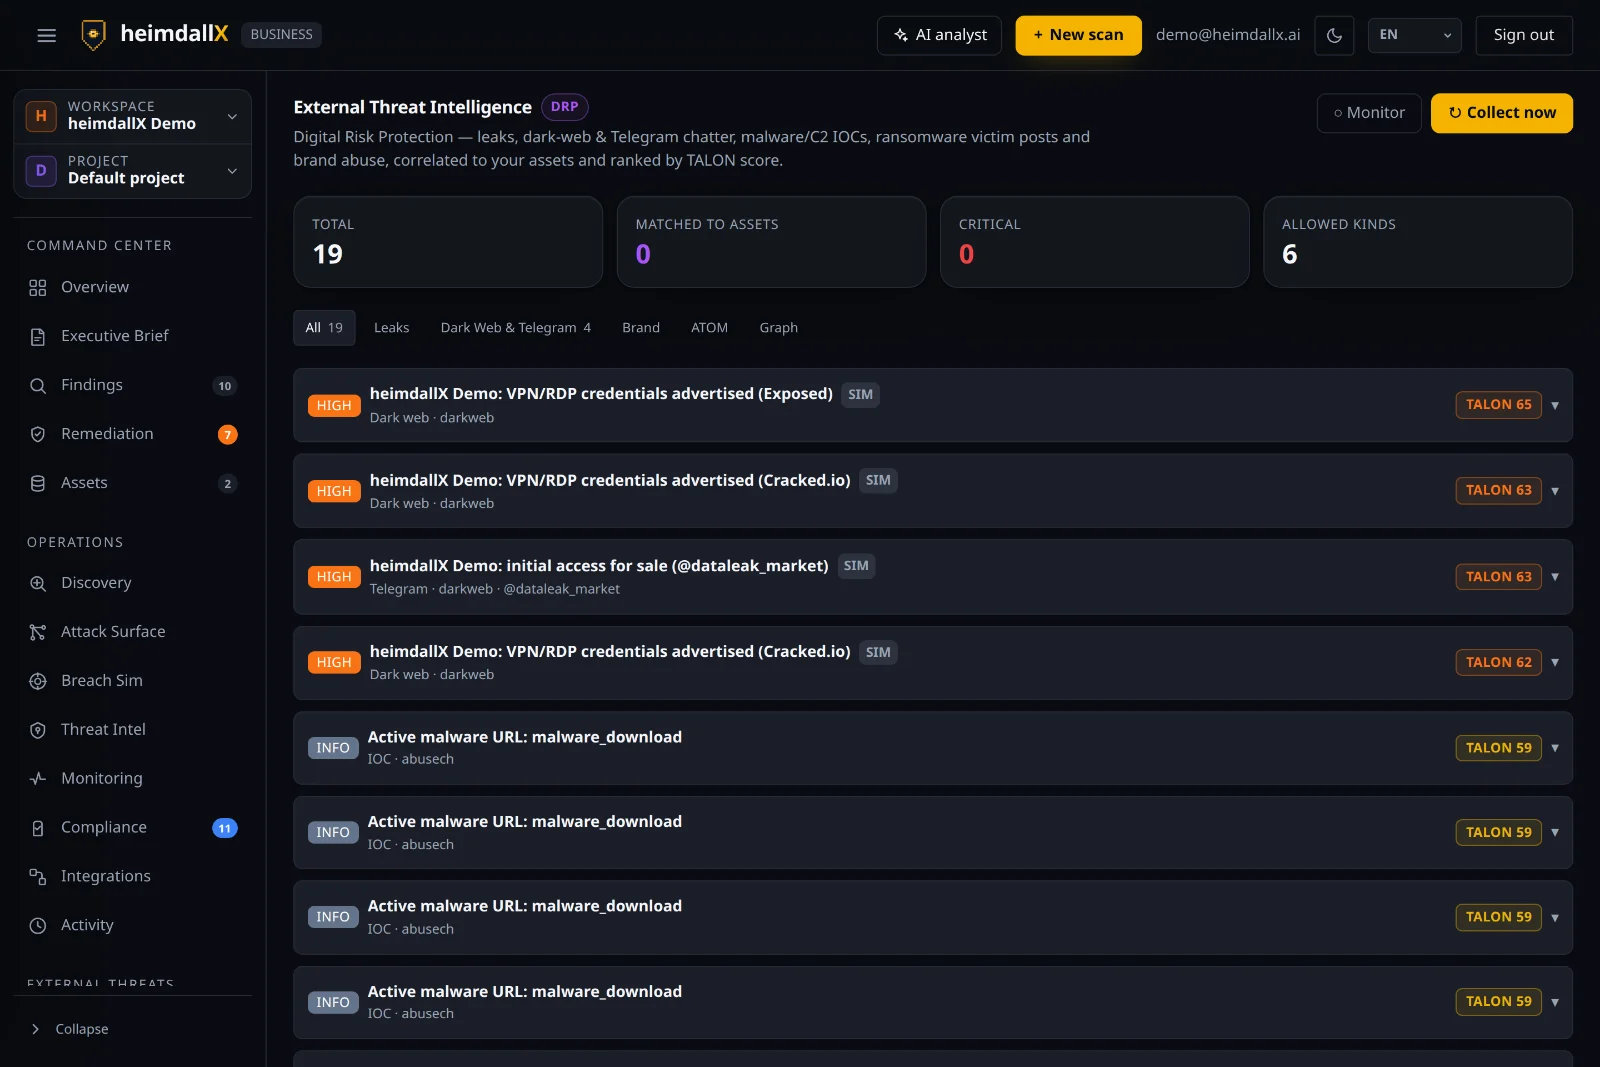This screenshot has width=1600, height=1067.
Task: Click the BUSINESS plan badge
Action: (x=281, y=35)
